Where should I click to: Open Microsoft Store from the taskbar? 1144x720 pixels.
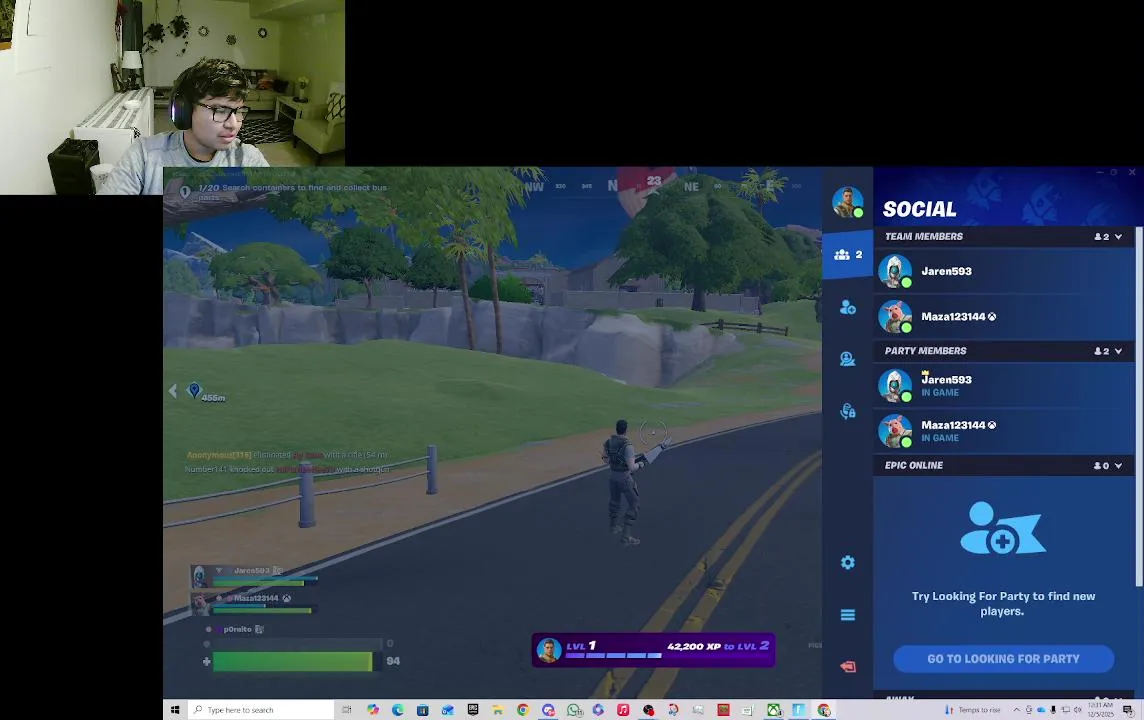[x=422, y=710]
